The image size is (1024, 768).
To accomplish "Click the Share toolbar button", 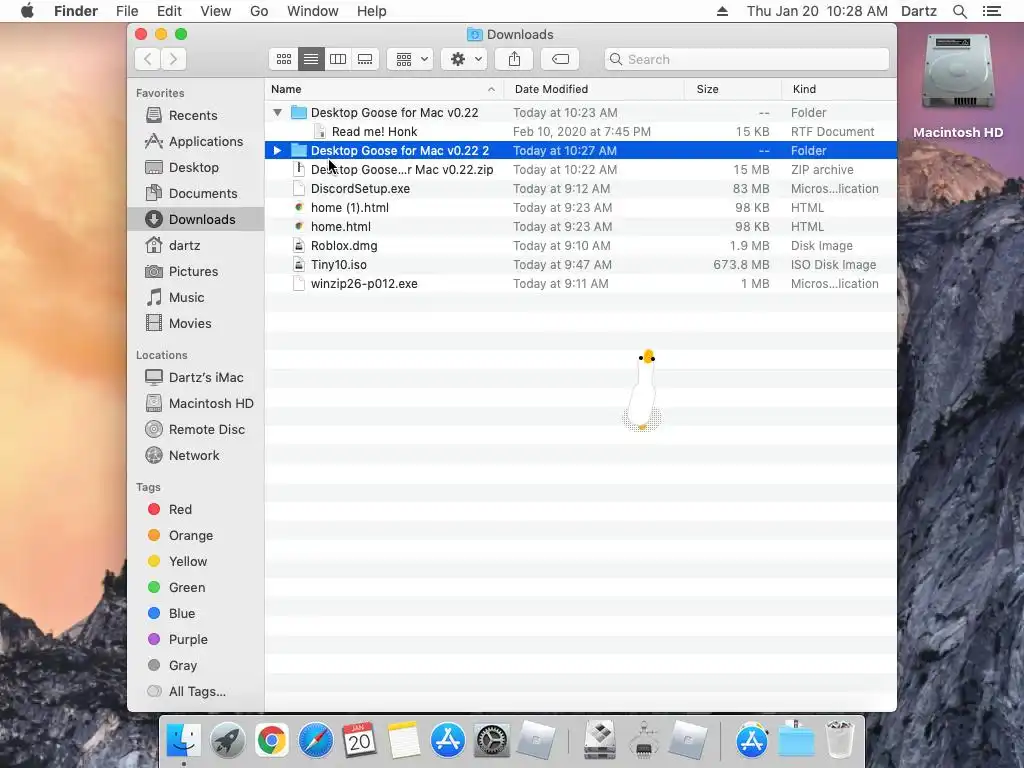I will coord(515,59).
